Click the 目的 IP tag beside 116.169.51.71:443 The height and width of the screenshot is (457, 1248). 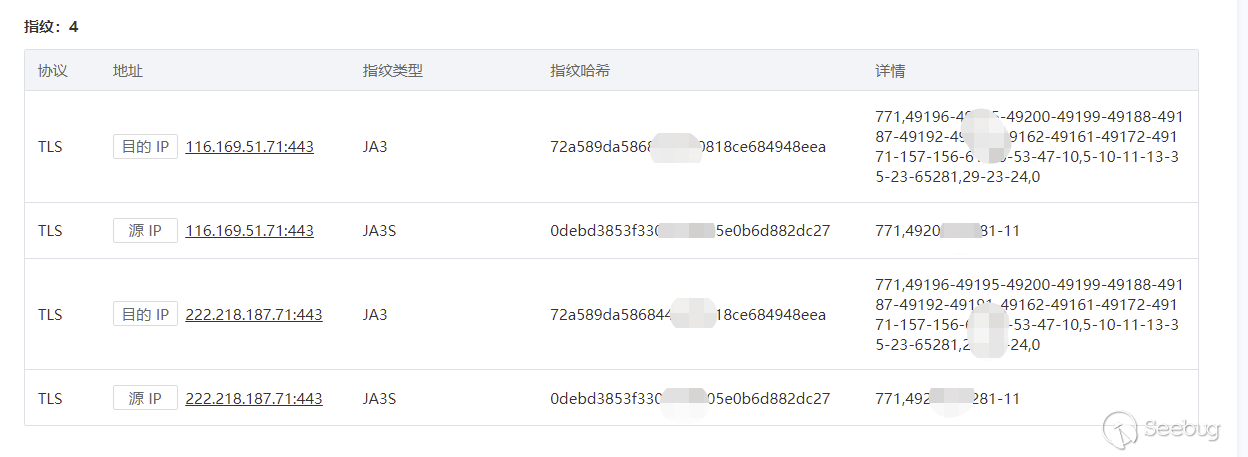(x=145, y=147)
